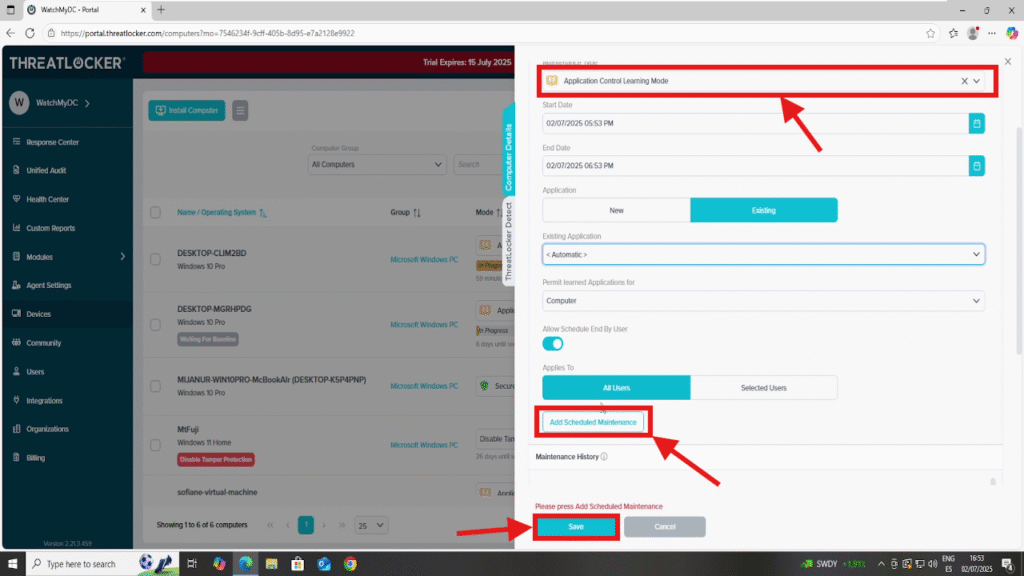The width and height of the screenshot is (1024, 576).
Task: Favorite this page with star icon
Action: tap(930, 33)
